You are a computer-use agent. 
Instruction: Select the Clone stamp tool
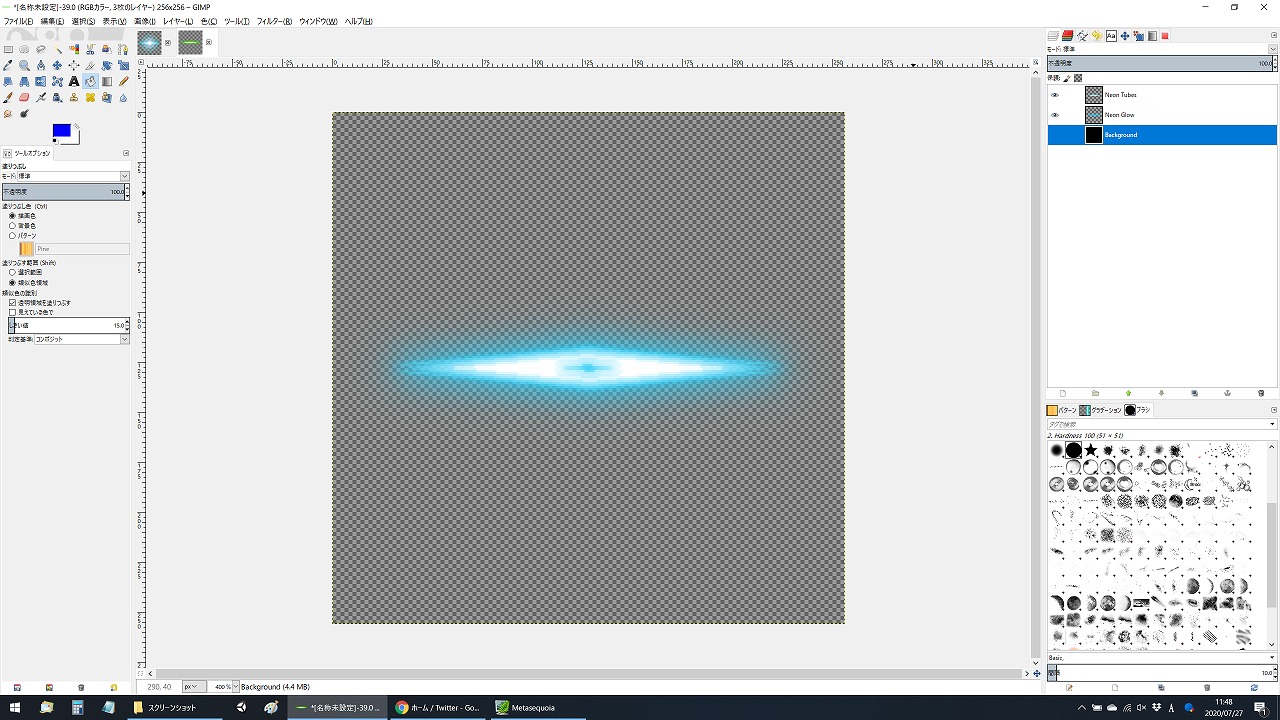coord(74,97)
